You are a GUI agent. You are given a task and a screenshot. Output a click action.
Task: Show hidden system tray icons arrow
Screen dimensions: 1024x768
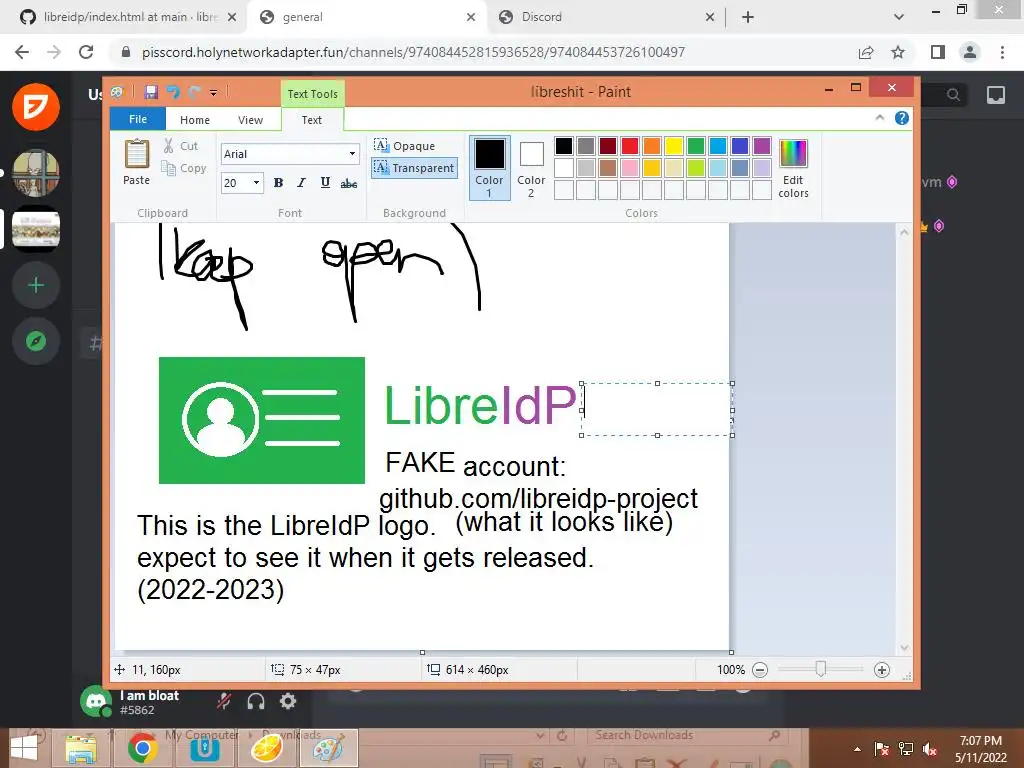pyautogui.click(x=857, y=750)
